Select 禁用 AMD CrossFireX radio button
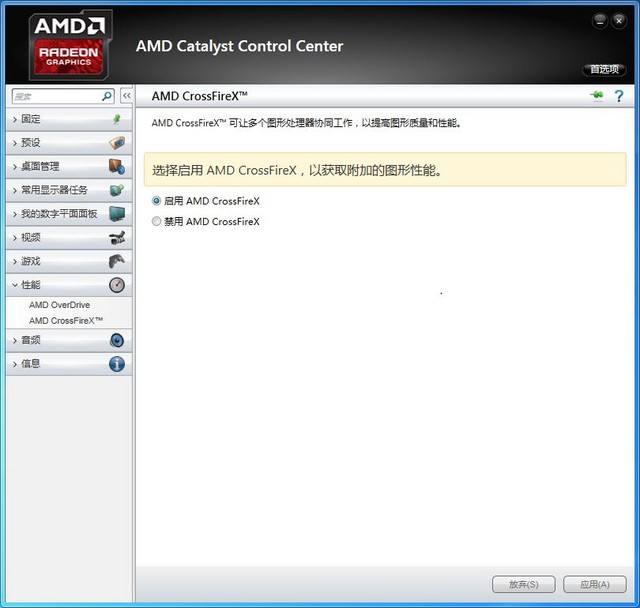The height and width of the screenshot is (608, 640). [156, 221]
